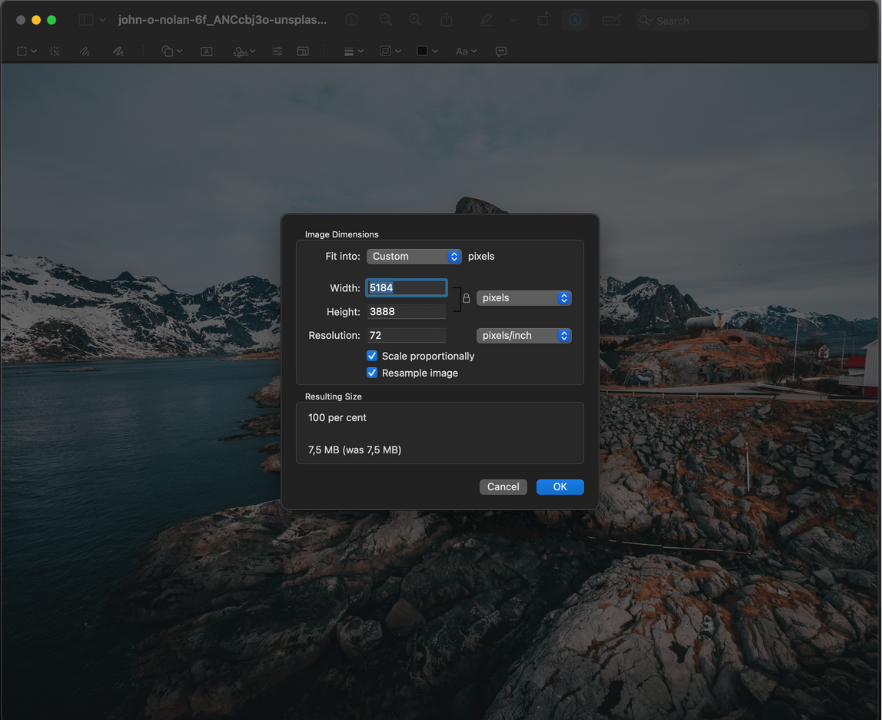Open the Shape Style line thickness menu
The image size is (882, 720).
pos(354,51)
